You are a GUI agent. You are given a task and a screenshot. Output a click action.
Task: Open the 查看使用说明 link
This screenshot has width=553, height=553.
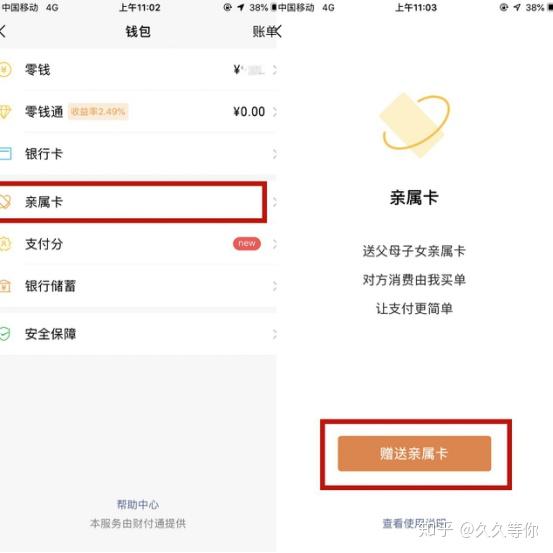point(414,523)
